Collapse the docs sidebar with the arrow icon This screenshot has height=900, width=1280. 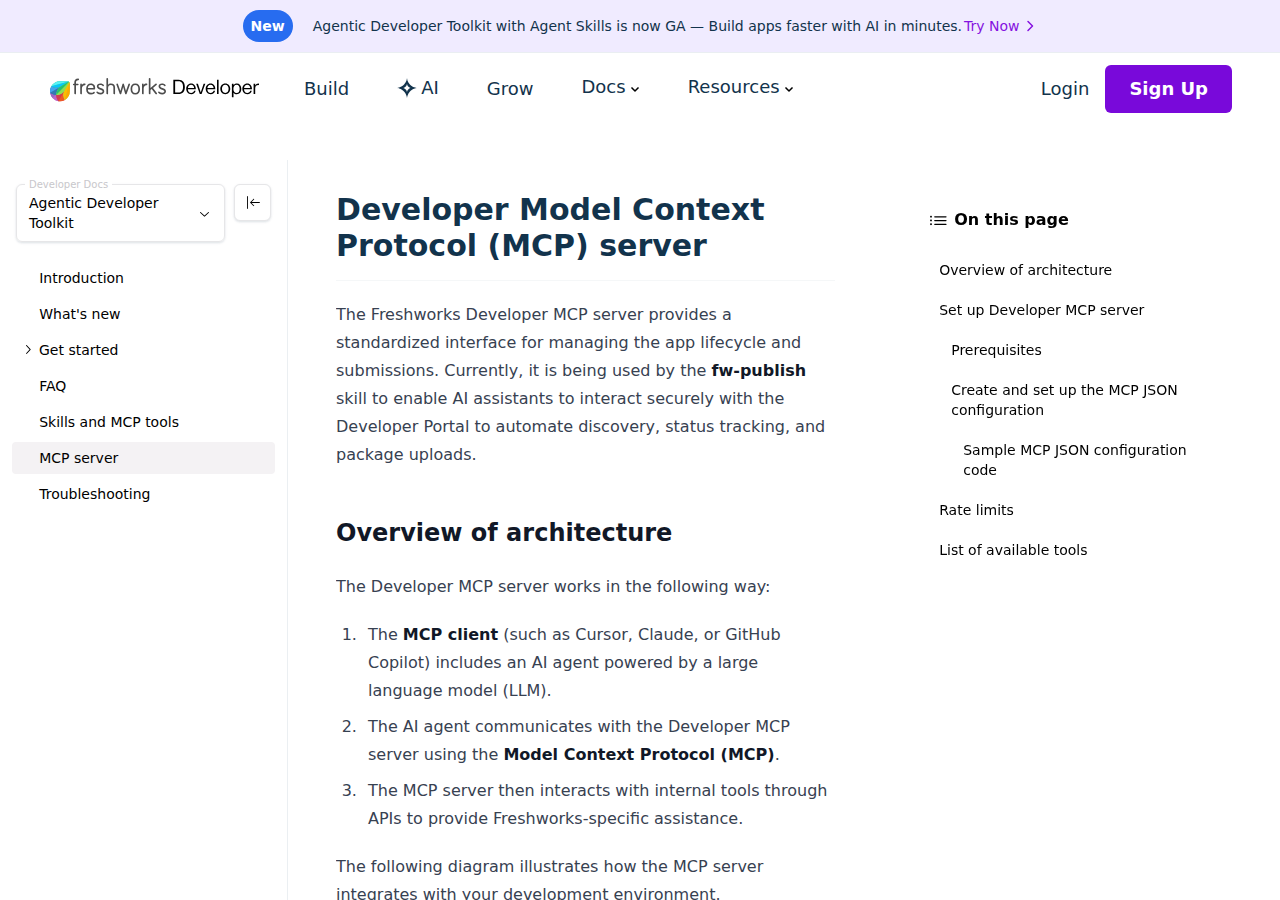click(x=252, y=203)
